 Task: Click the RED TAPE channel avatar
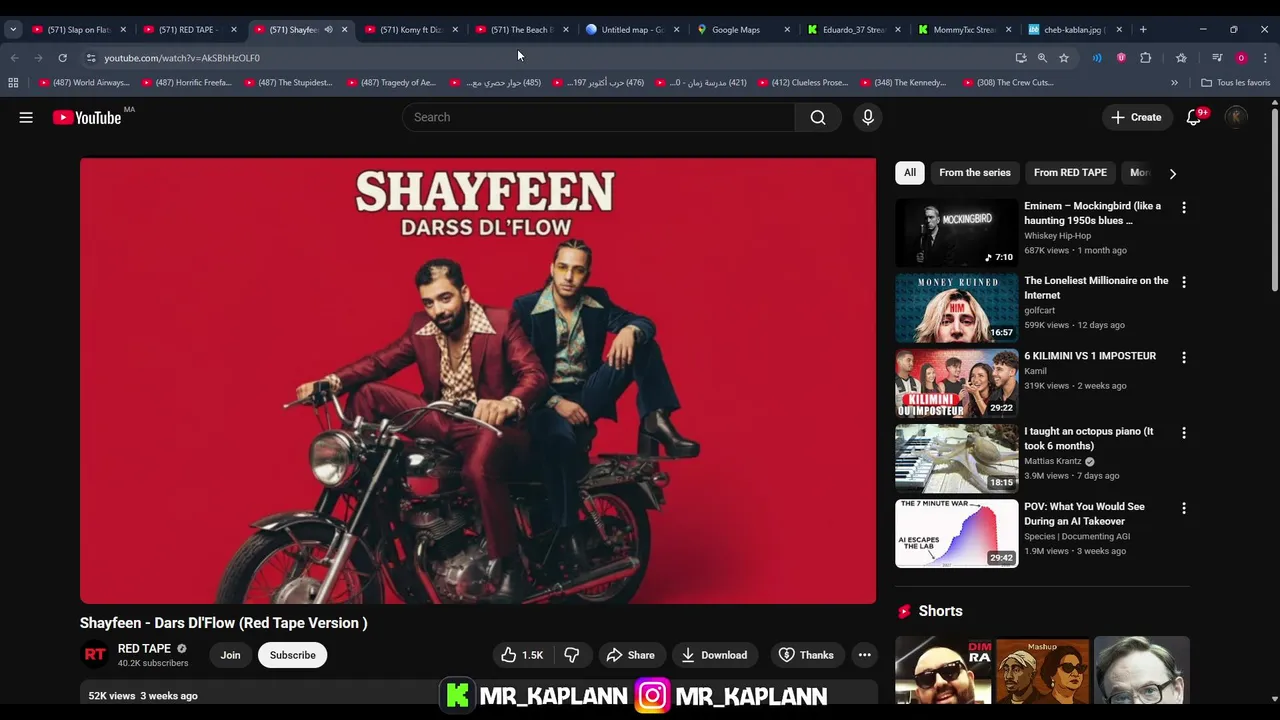[x=95, y=655]
